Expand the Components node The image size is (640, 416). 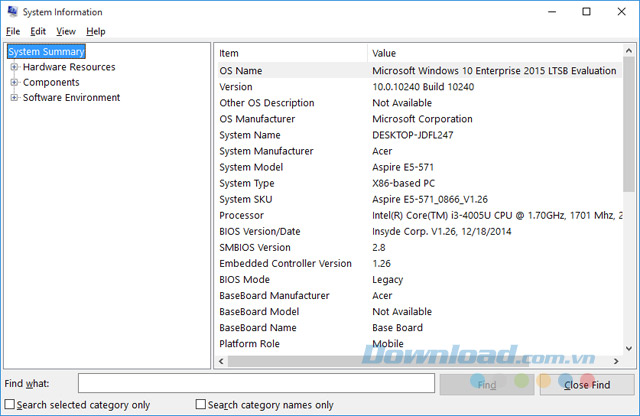point(14,82)
